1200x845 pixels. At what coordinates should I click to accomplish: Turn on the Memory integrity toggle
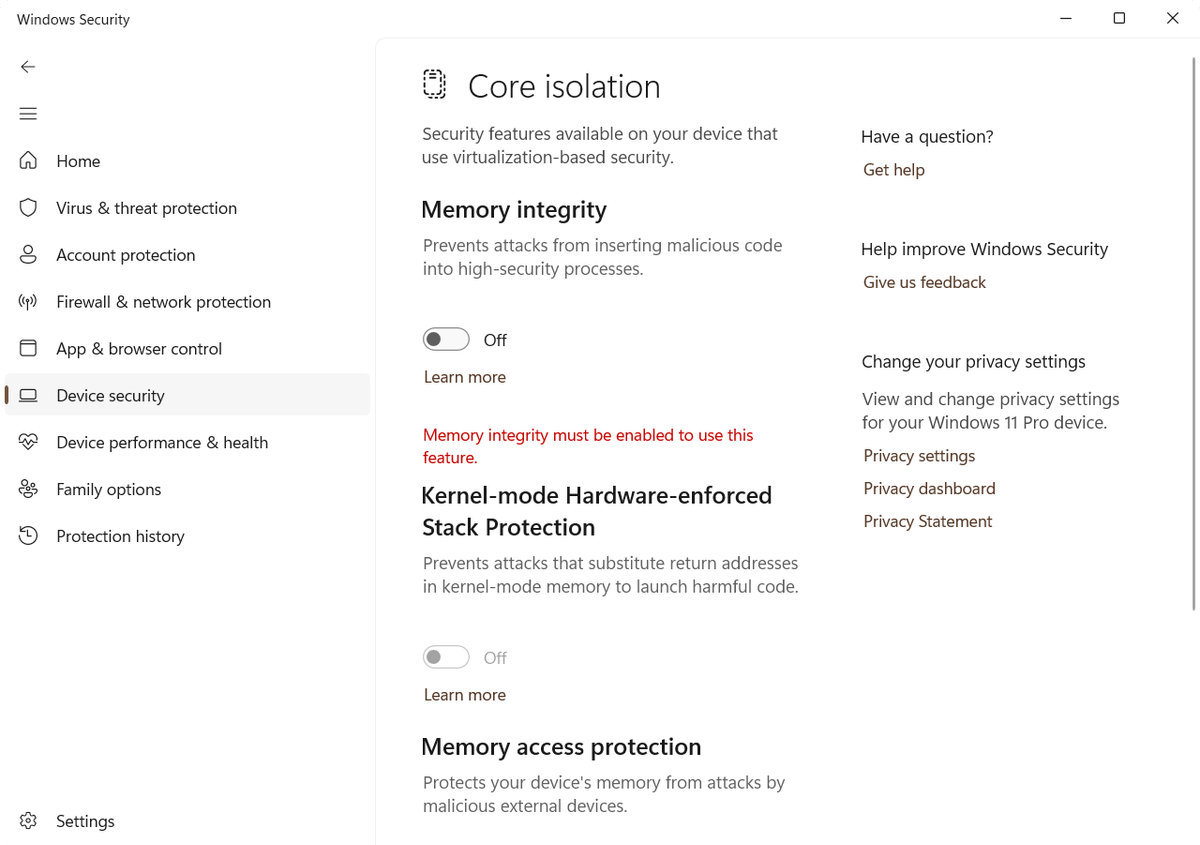[446, 340]
